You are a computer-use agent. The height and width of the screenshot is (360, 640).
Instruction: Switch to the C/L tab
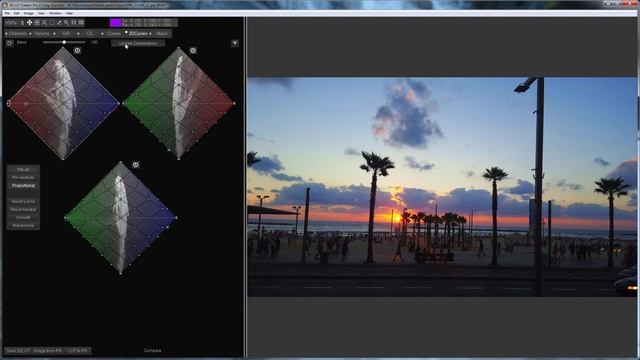click(89, 33)
